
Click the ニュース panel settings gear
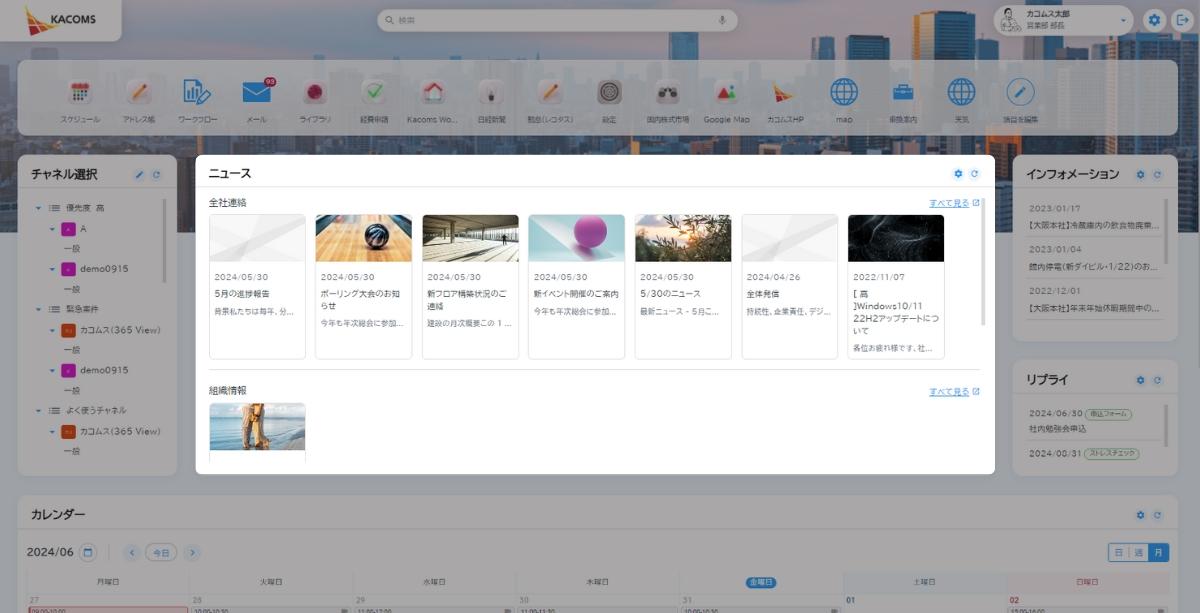point(958,174)
